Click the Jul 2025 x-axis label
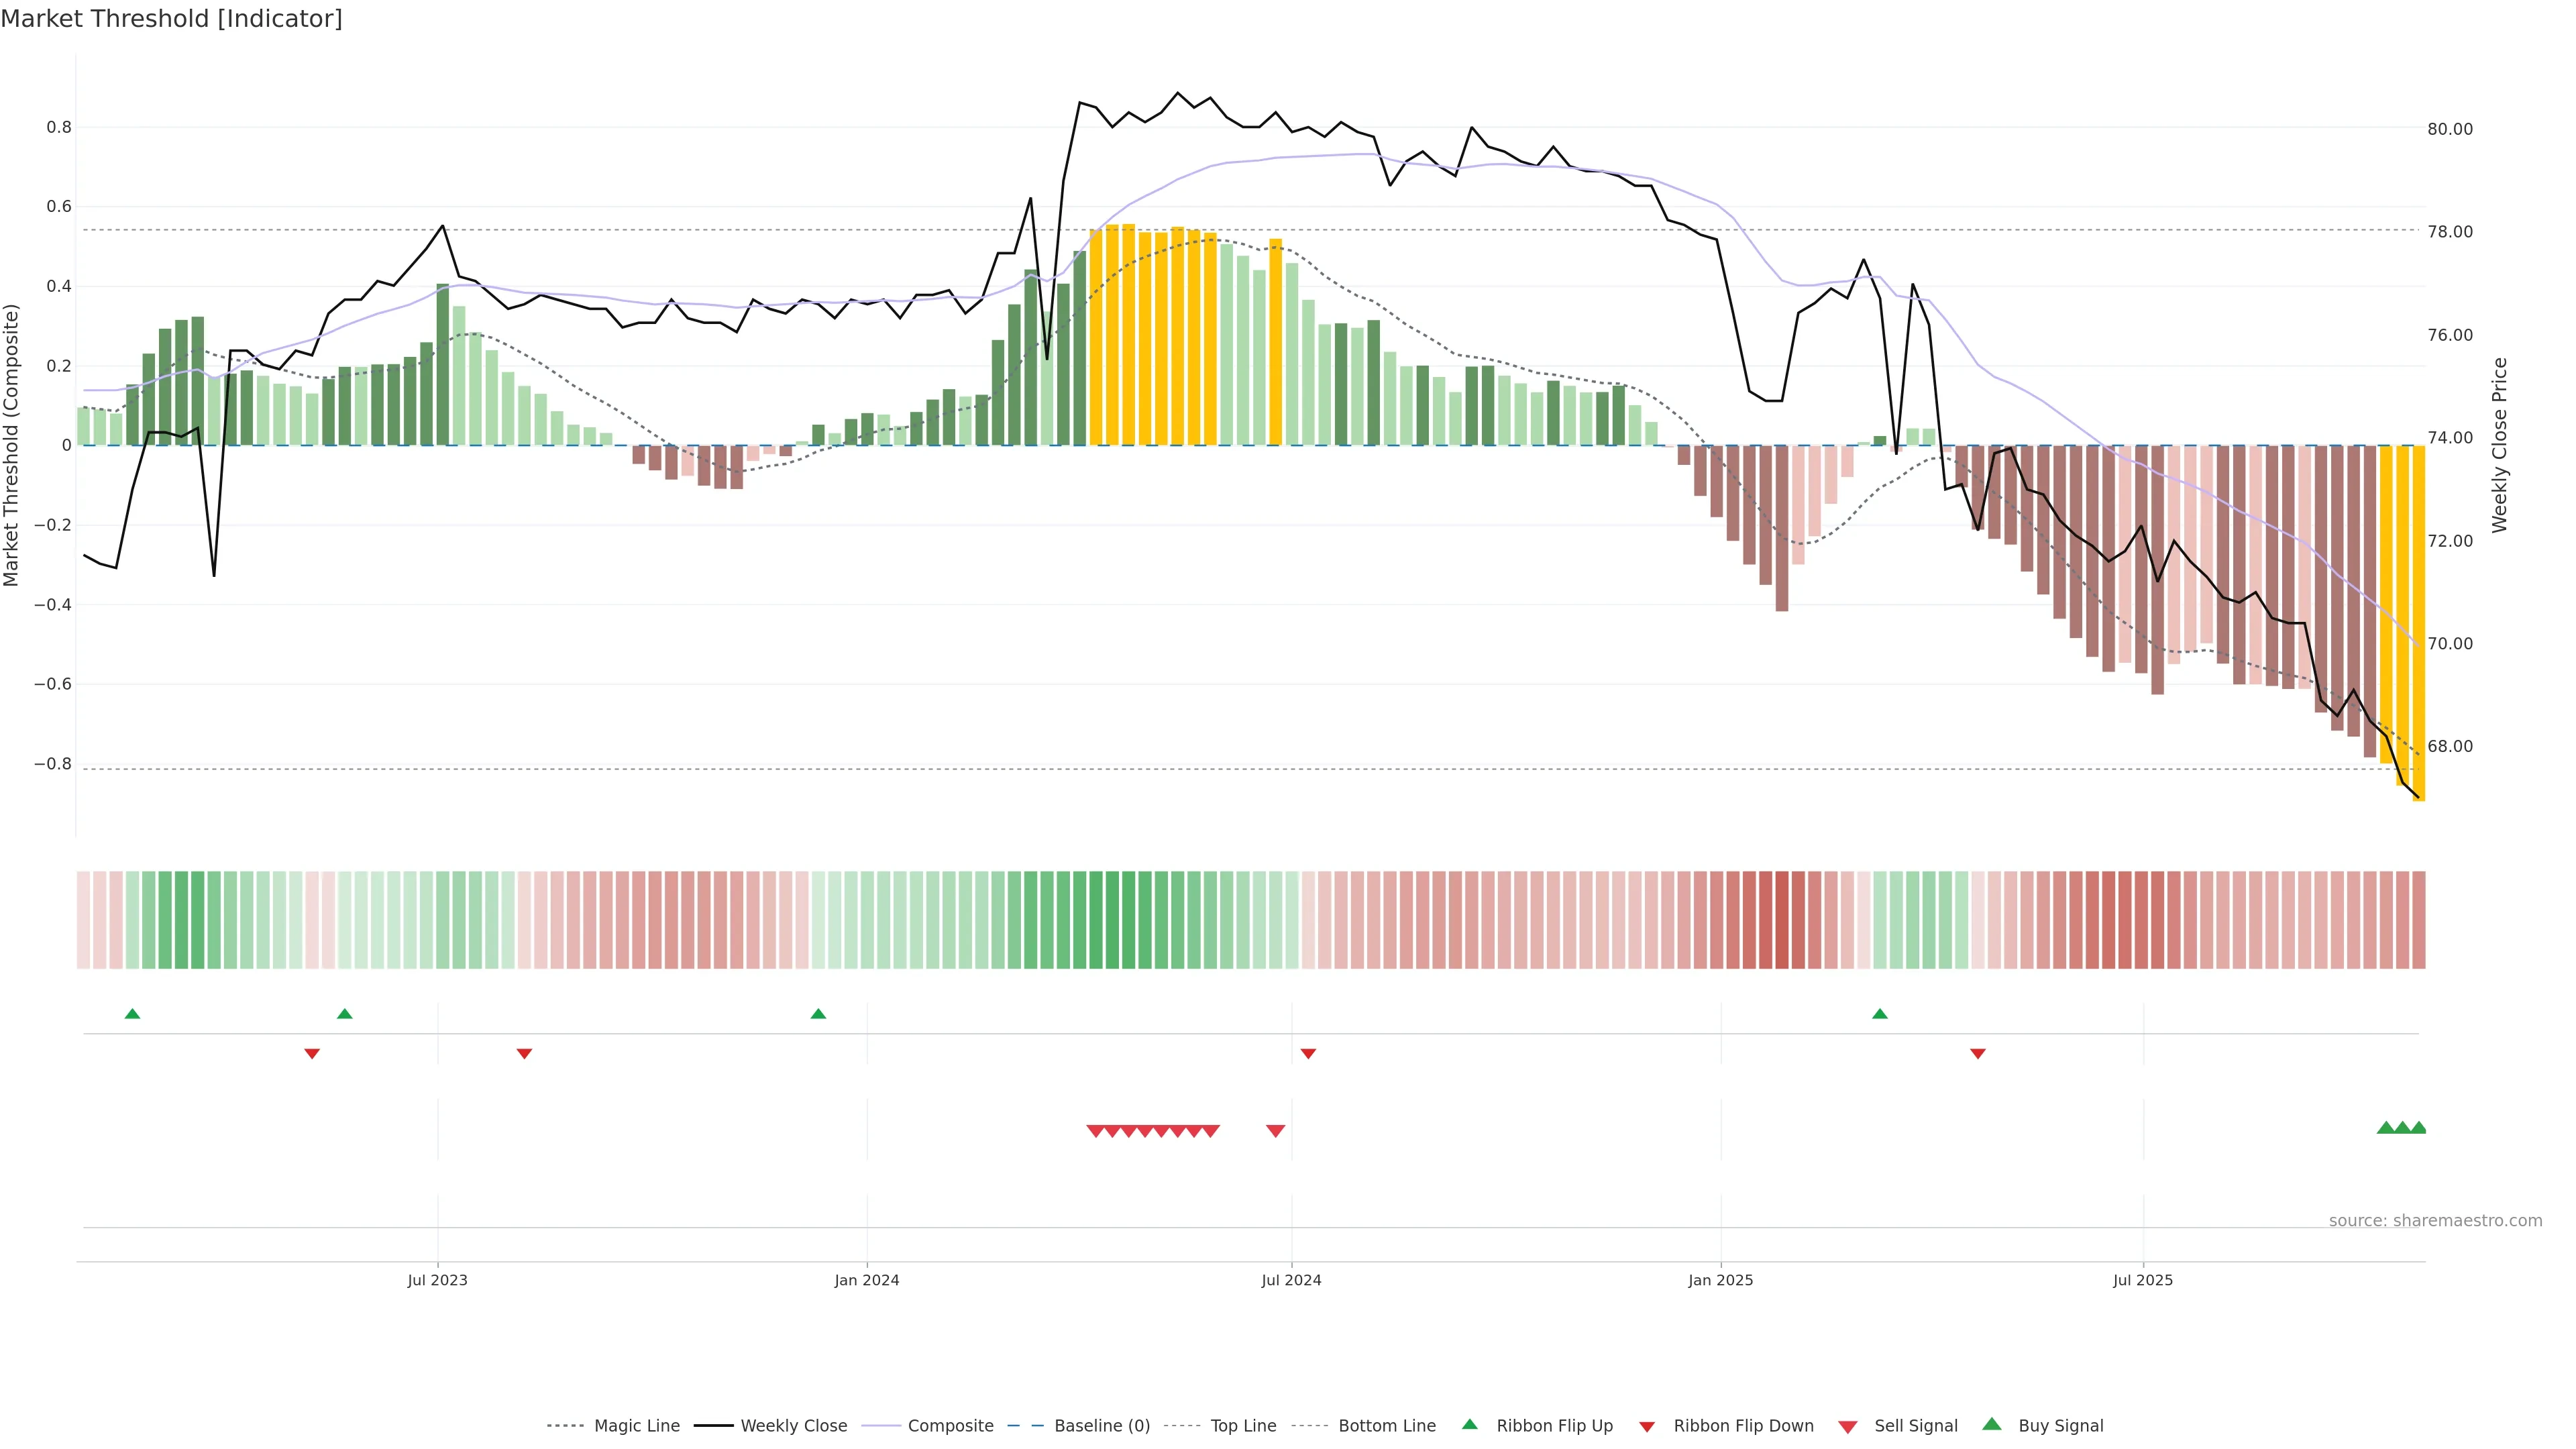This screenshot has height=1449, width=2576. click(2143, 1280)
